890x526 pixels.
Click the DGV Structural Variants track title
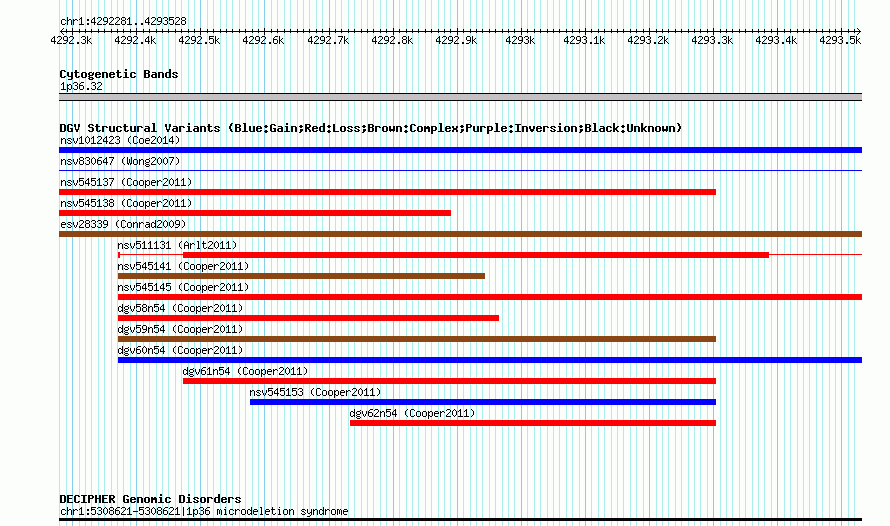[x=371, y=128]
